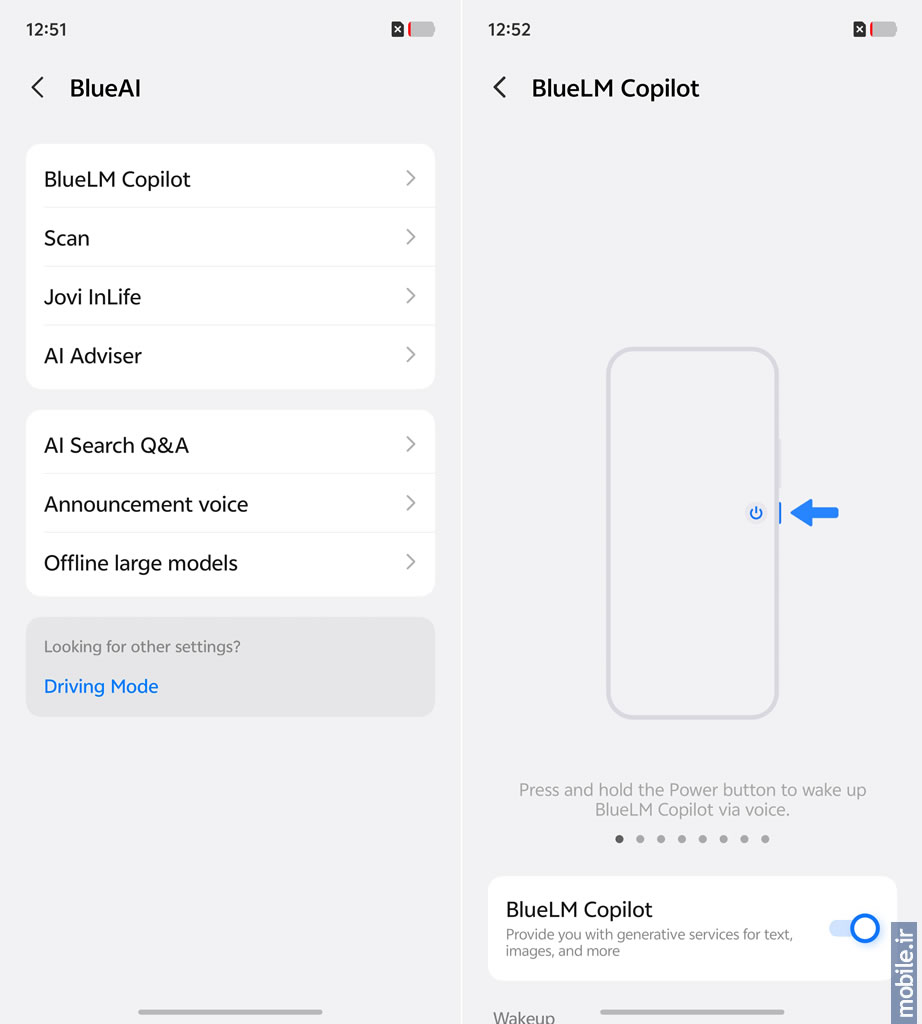
Task: Click the blue arrow pointing at power button
Action: 815,513
